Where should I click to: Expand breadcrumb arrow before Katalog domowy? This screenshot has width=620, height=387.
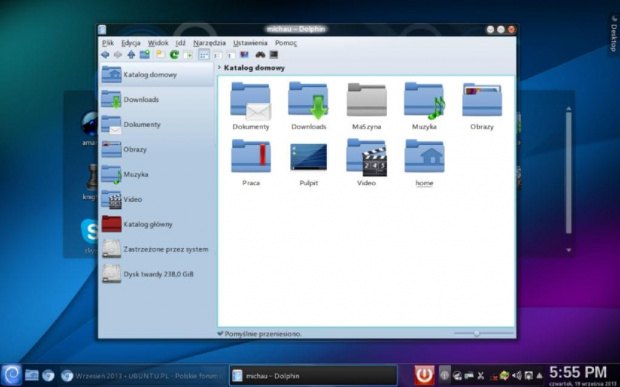(x=219, y=68)
